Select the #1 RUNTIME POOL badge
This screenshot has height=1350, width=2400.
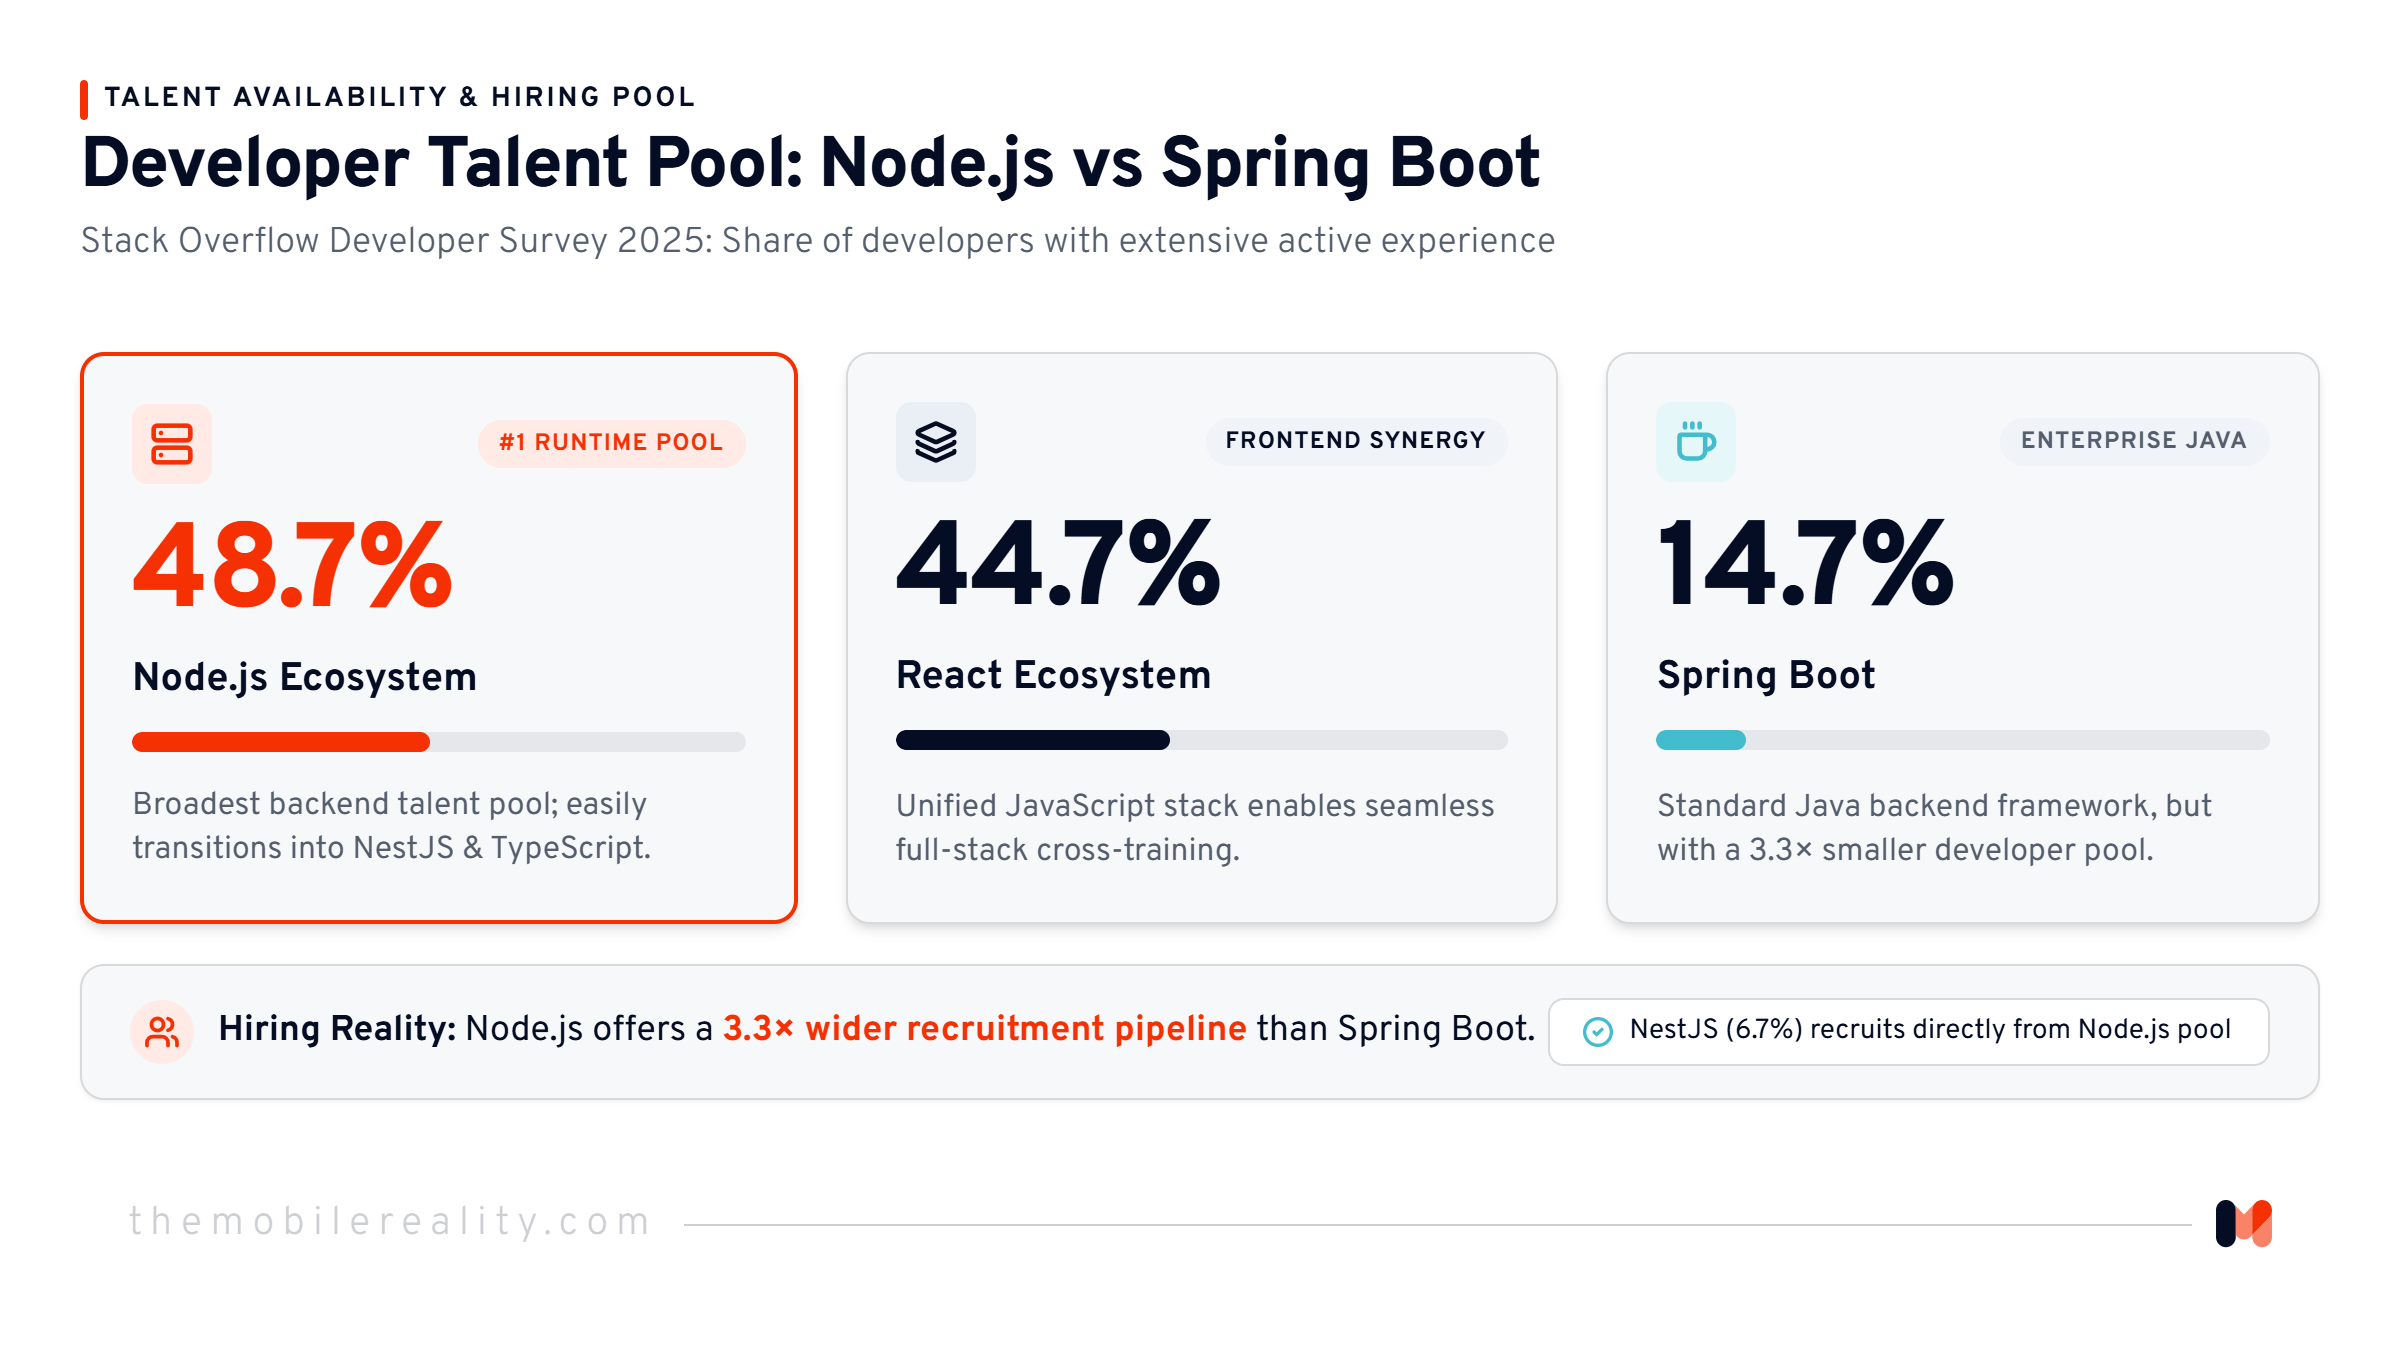pyautogui.click(x=611, y=443)
